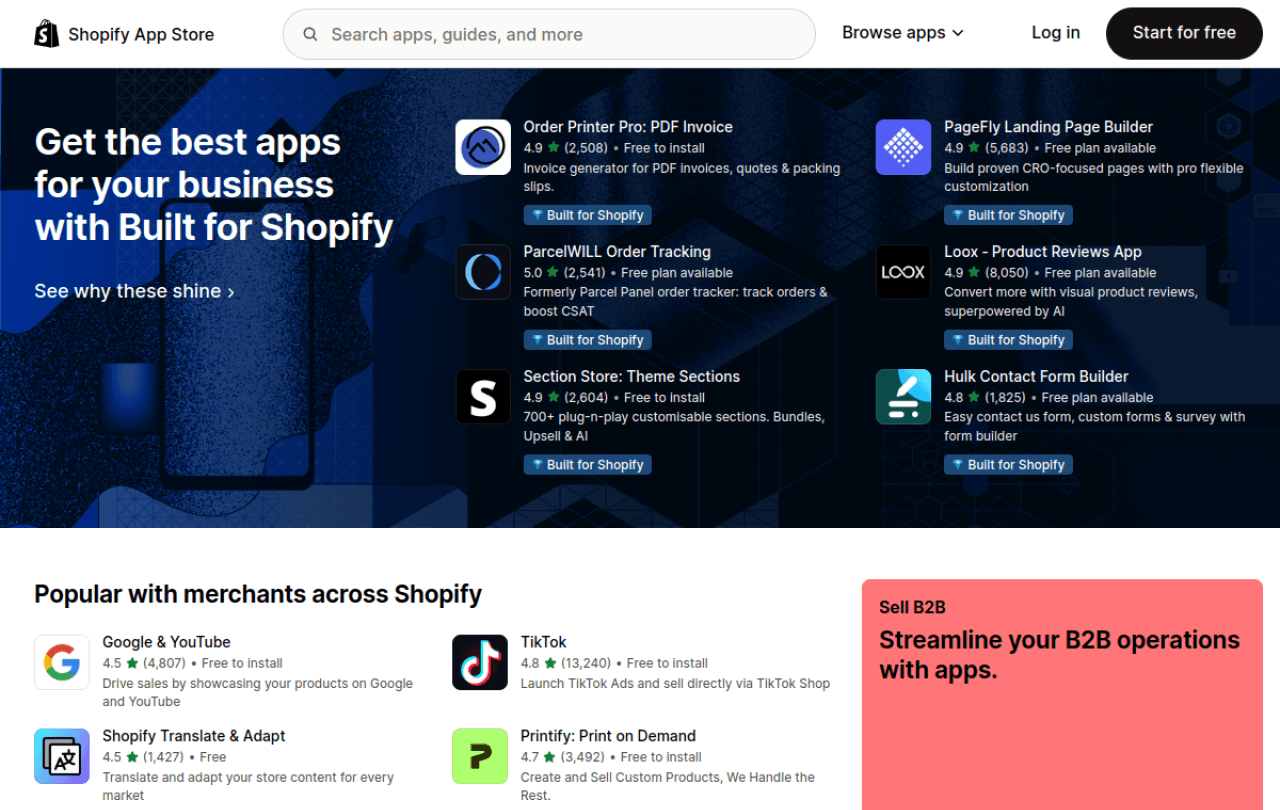Click Streamline your B2B operations heading

coord(1059,655)
